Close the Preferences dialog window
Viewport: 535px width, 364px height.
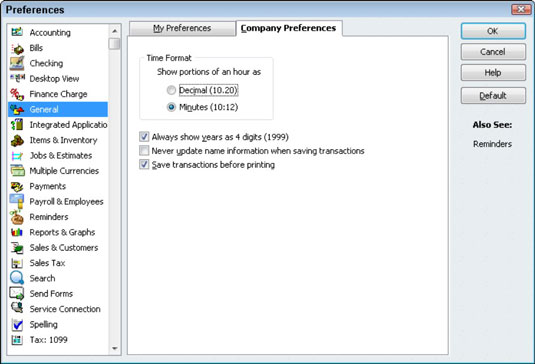[521, 9]
